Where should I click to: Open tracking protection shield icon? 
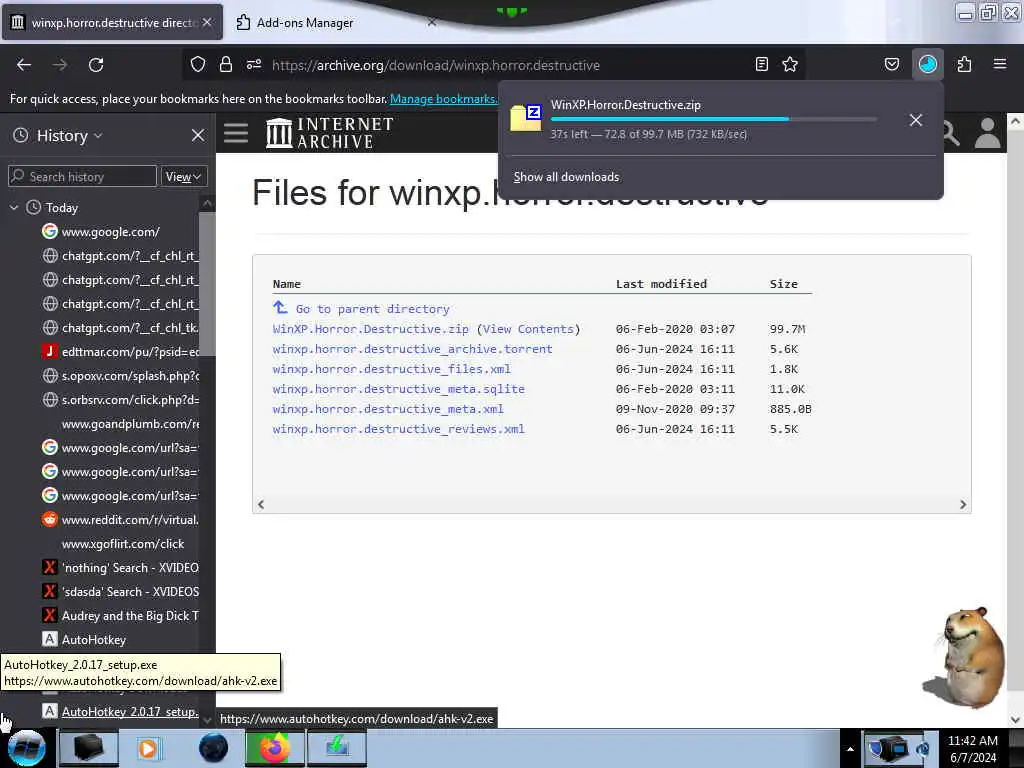pos(198,64)
